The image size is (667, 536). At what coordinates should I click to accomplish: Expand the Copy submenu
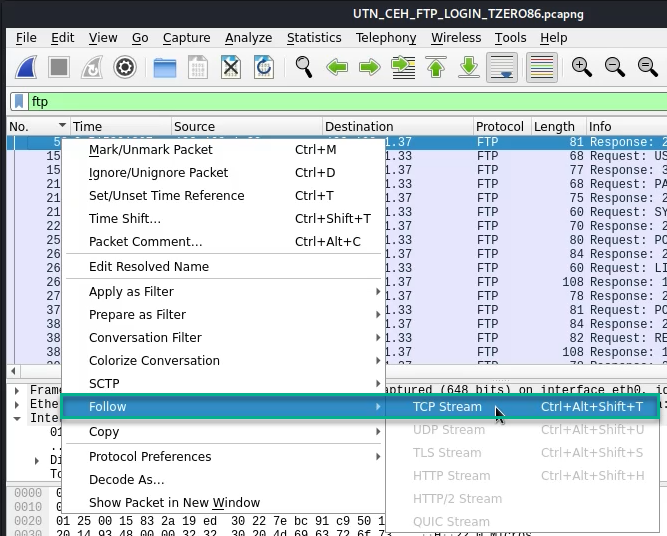(223, 432)
